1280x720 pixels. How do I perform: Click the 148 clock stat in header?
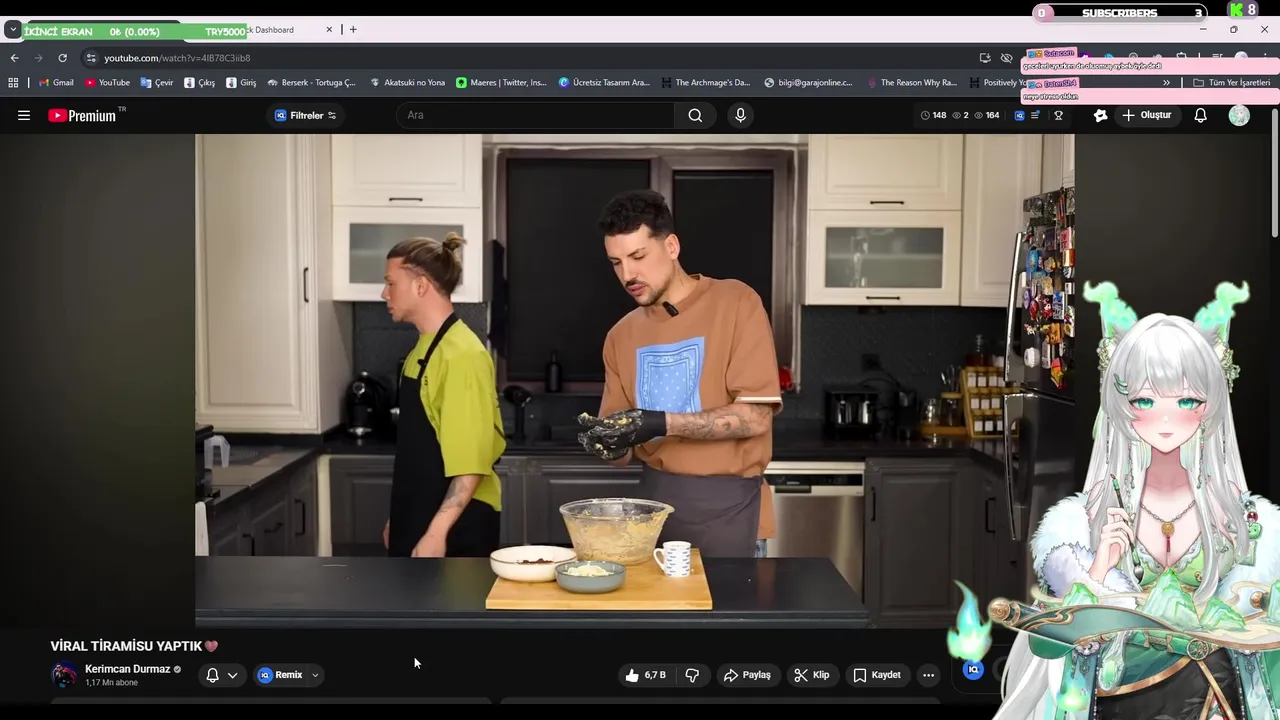933,115
